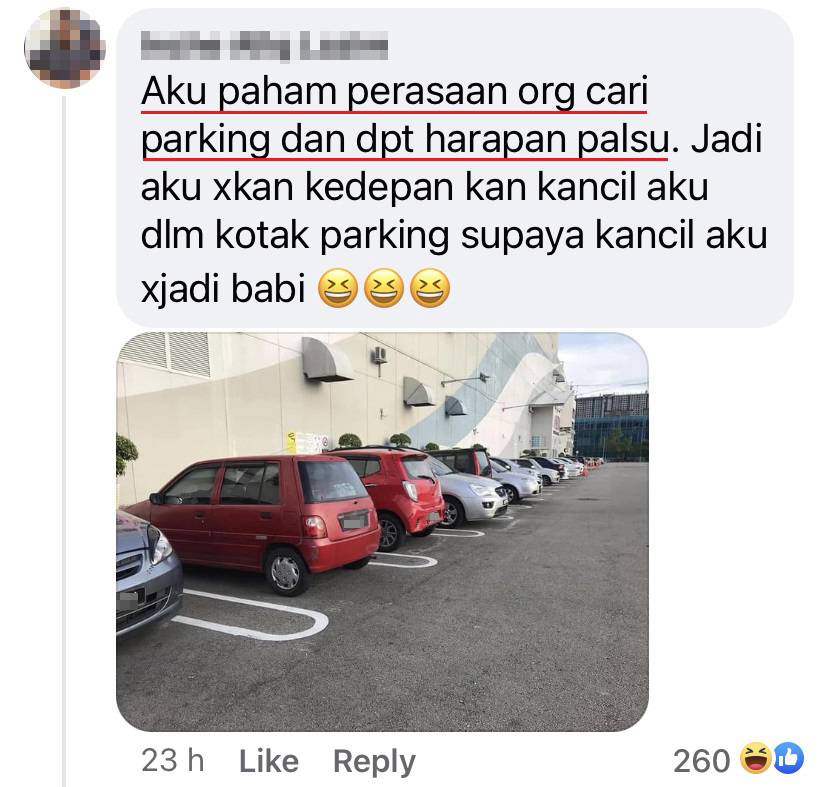Click the empty white-lined parking bay
Image resolution: width=828 pixels, height=787 pixels.
pos(251,614)
